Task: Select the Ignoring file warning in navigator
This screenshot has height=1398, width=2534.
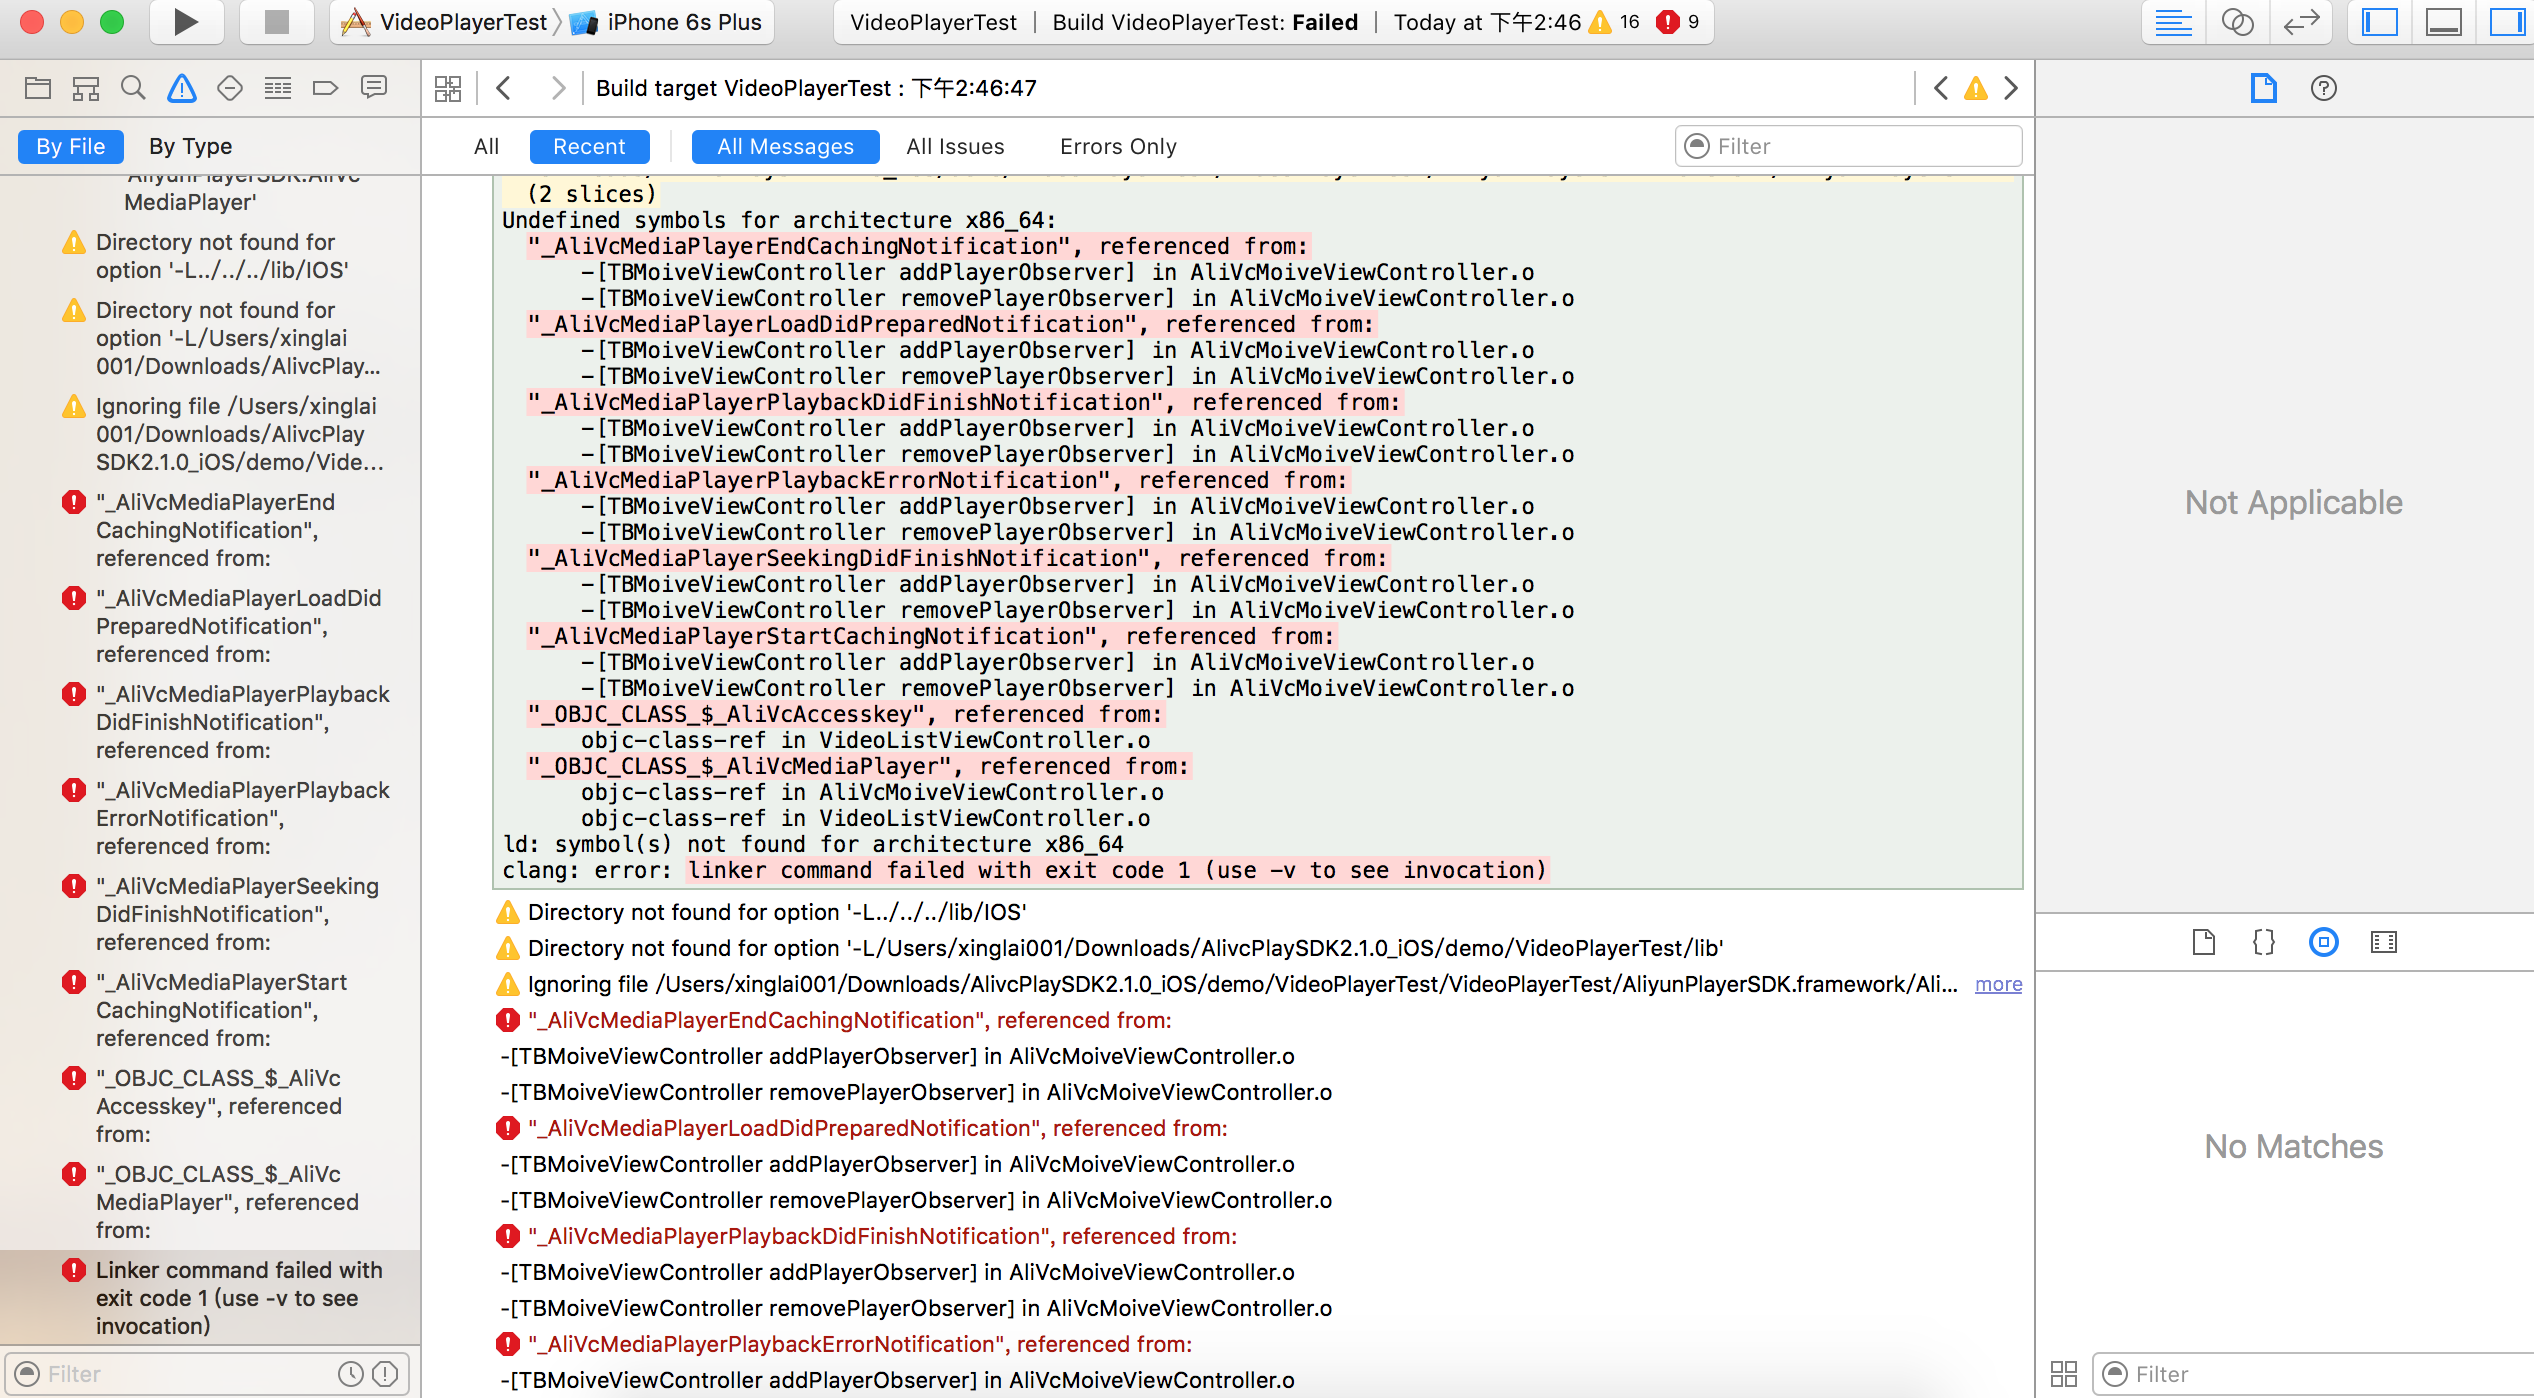Action: 210,433
